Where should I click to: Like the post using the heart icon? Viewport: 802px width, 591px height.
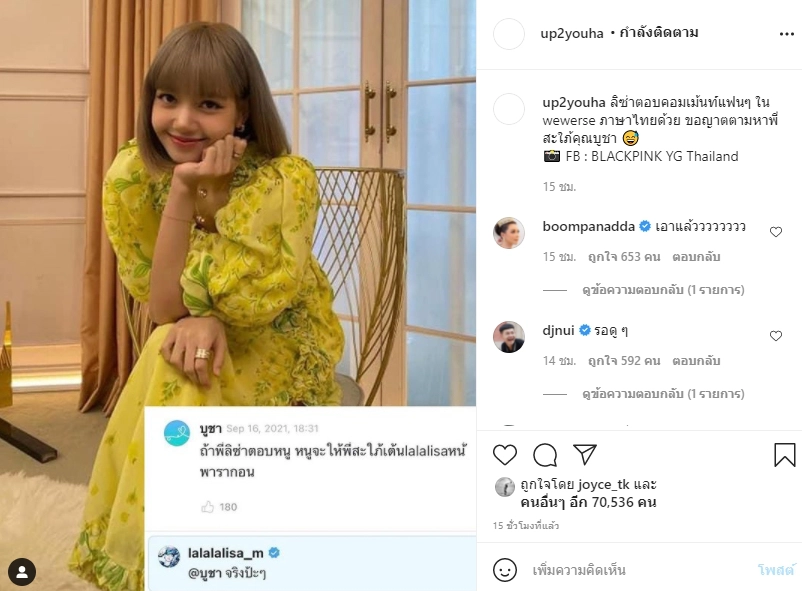[x=504, y=455]
